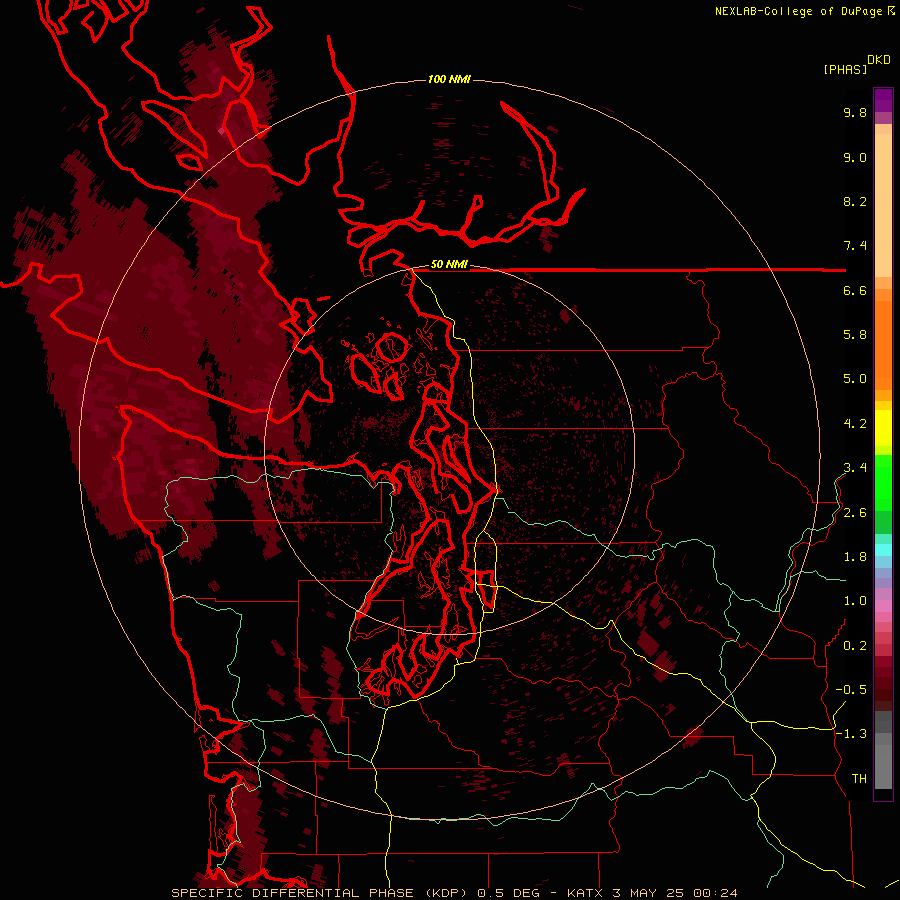Click the 5.0 legend value

(x=855, y=379)
